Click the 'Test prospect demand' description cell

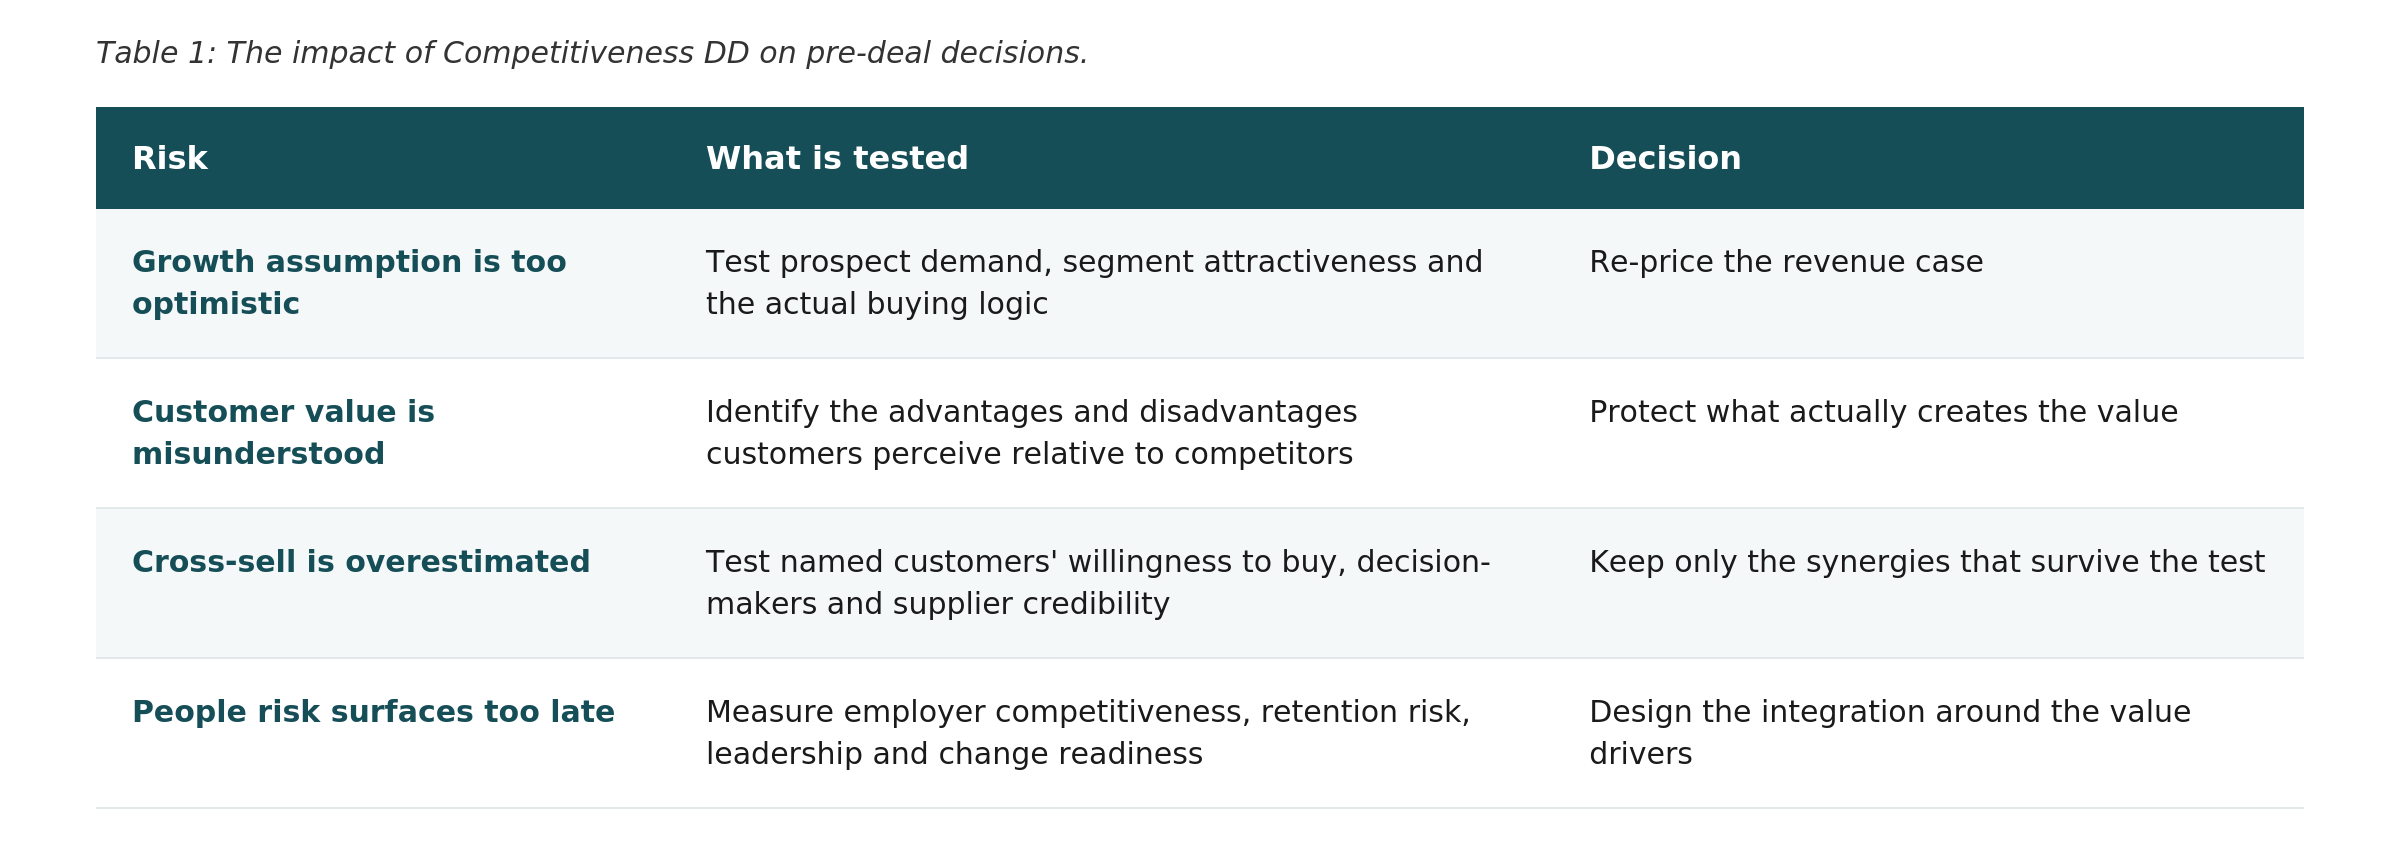point(1094,283)
